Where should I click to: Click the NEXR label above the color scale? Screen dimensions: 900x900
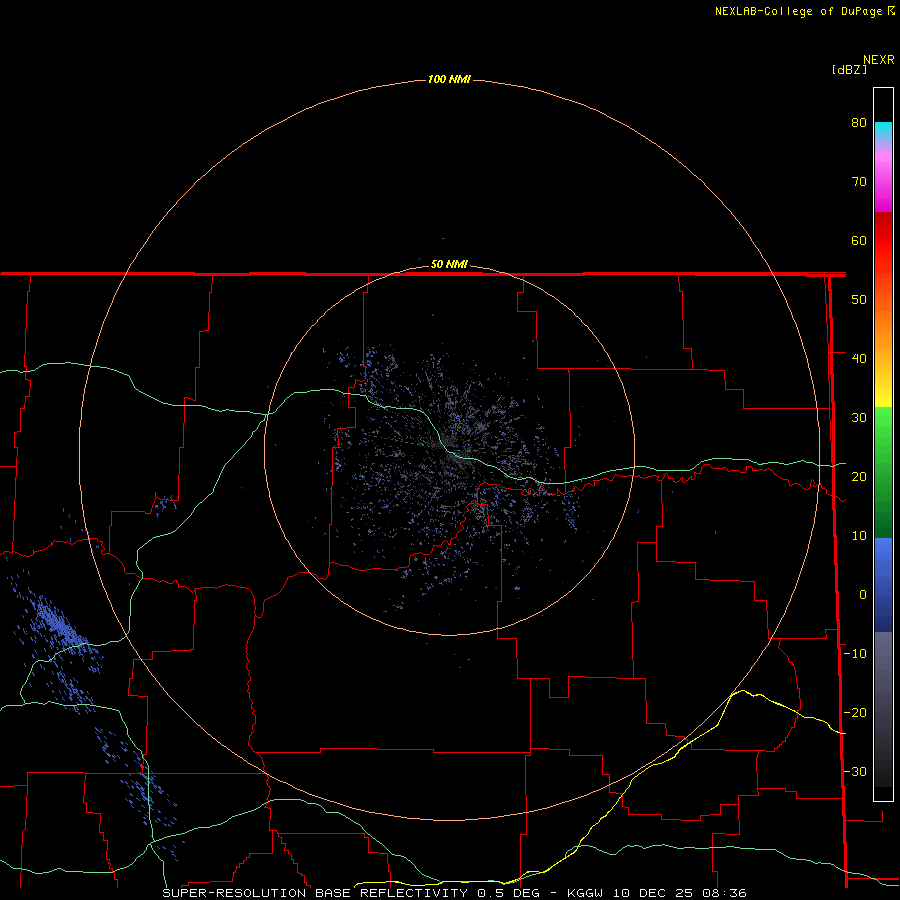878,60
